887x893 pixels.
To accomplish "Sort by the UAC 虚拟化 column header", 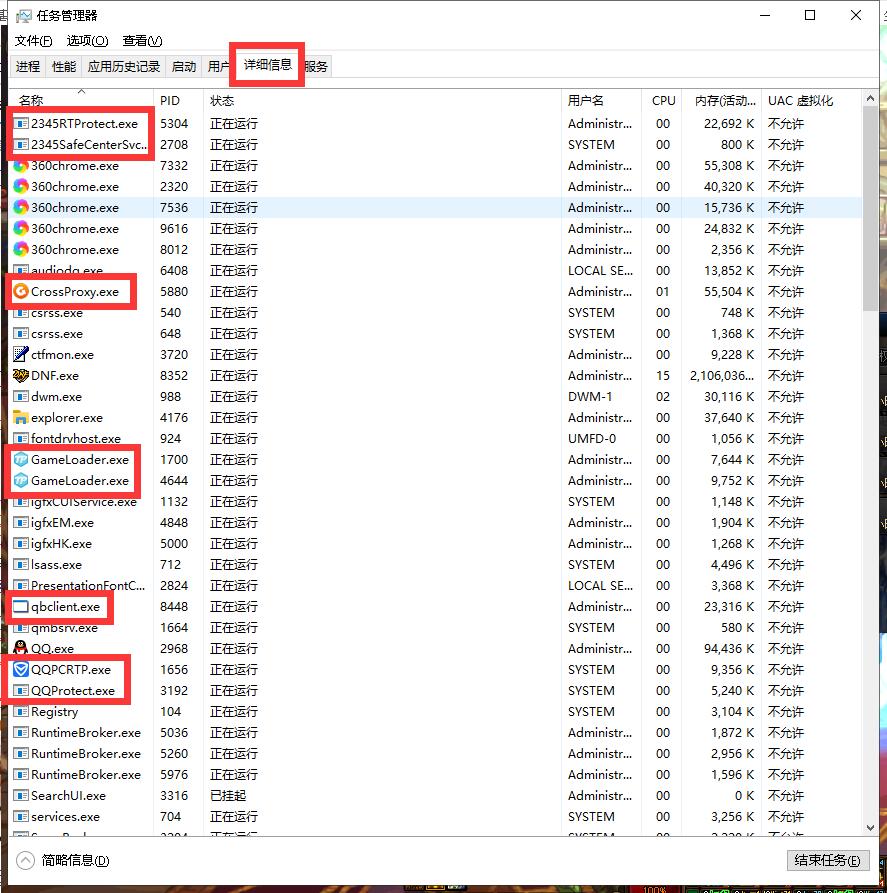I will pyautogui.click(x=811, y=101).
